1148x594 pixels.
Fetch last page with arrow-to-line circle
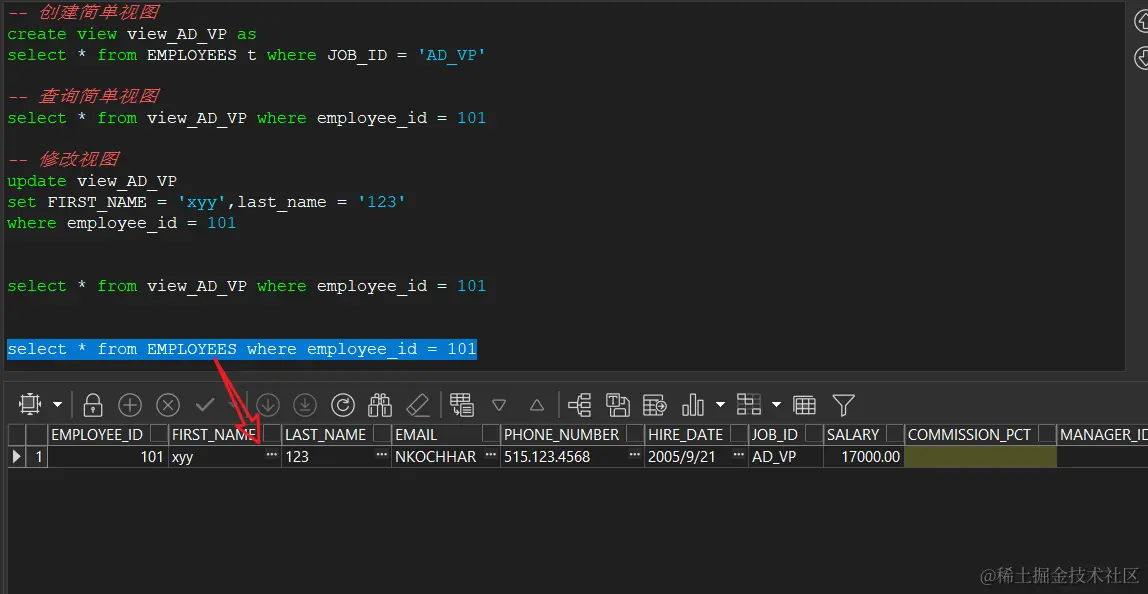pos(305,404)
